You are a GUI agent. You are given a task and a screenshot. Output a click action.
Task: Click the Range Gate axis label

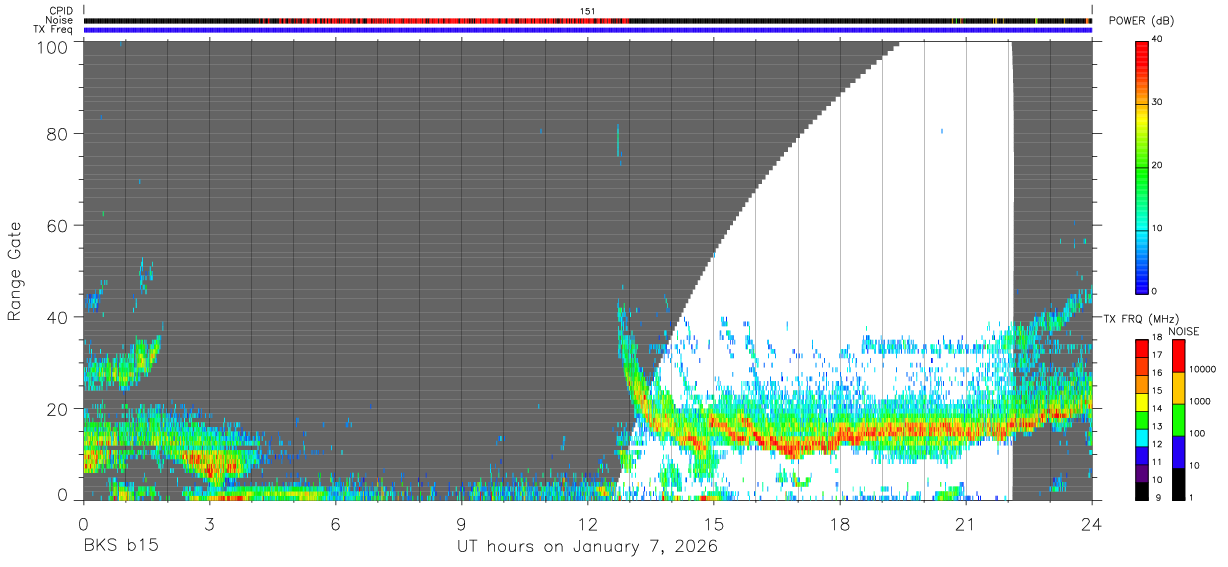[x=15, y=272]
